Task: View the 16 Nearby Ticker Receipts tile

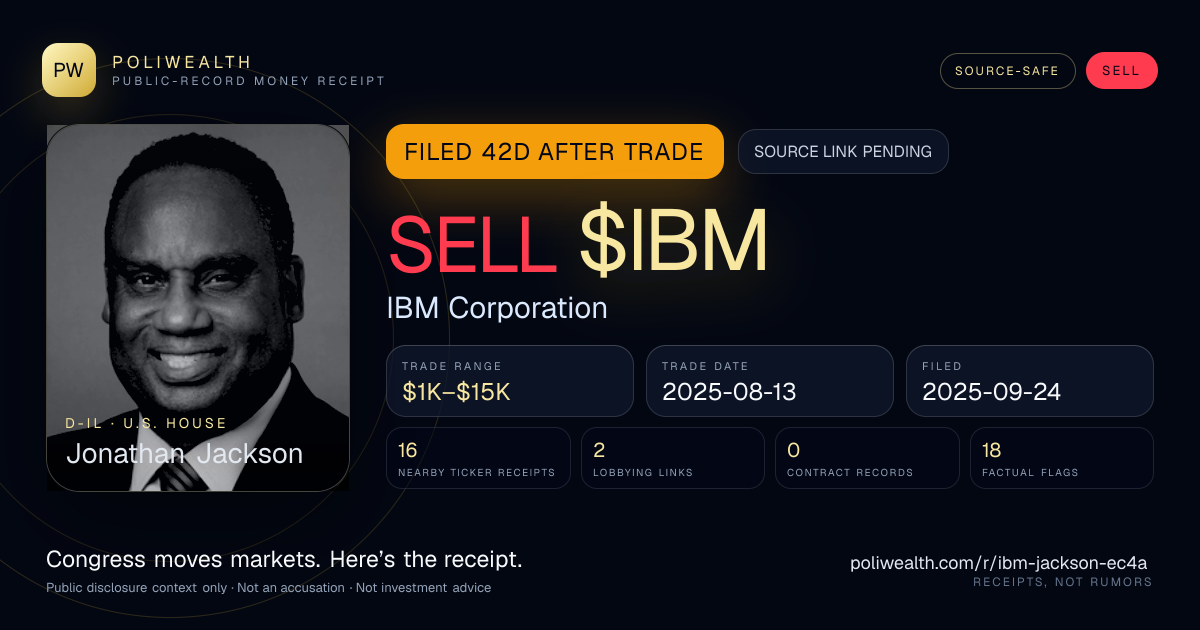Action: 478,458
